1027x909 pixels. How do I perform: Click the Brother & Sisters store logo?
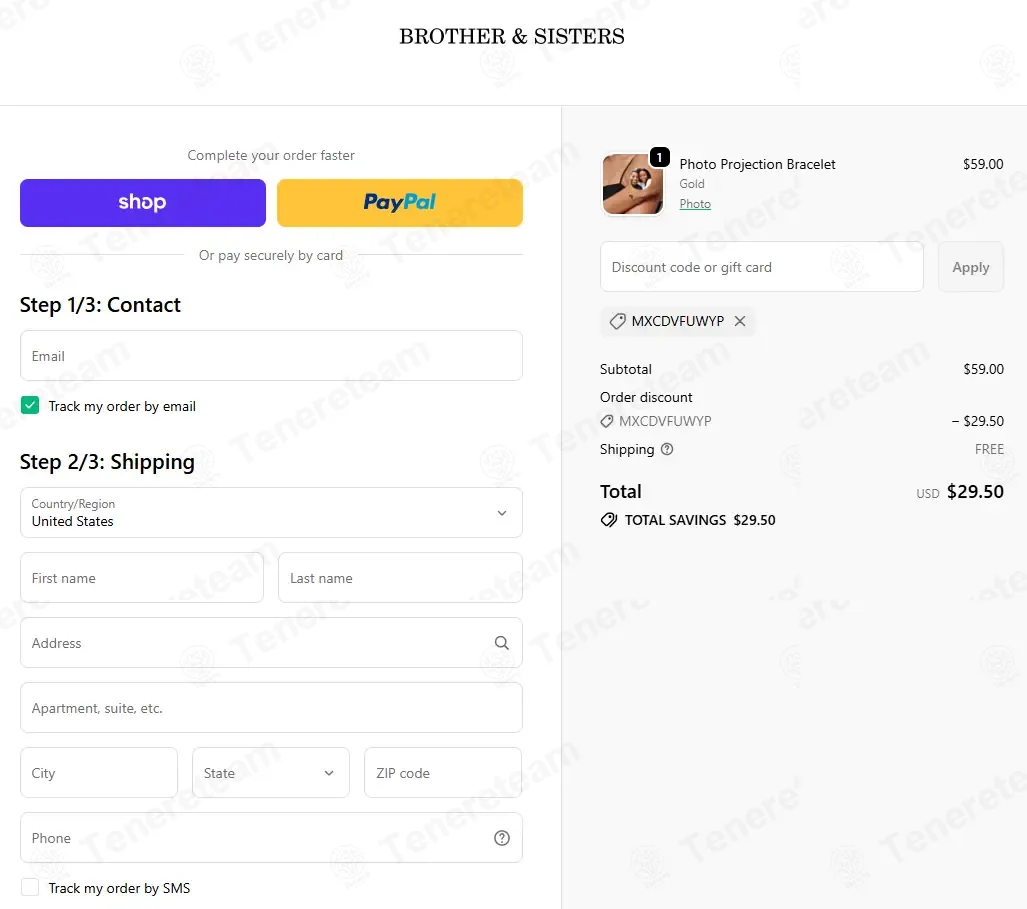512,37
